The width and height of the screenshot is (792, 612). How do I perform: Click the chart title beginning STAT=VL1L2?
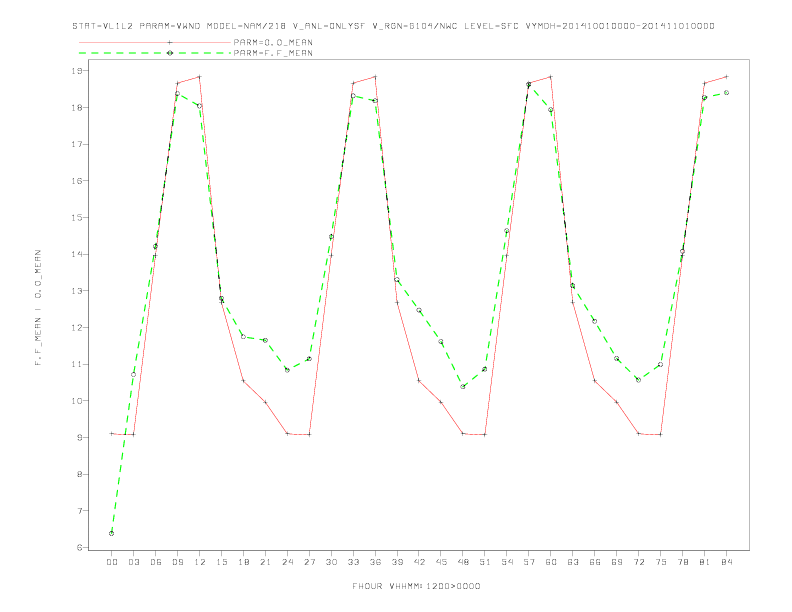[x=393, y=26]
